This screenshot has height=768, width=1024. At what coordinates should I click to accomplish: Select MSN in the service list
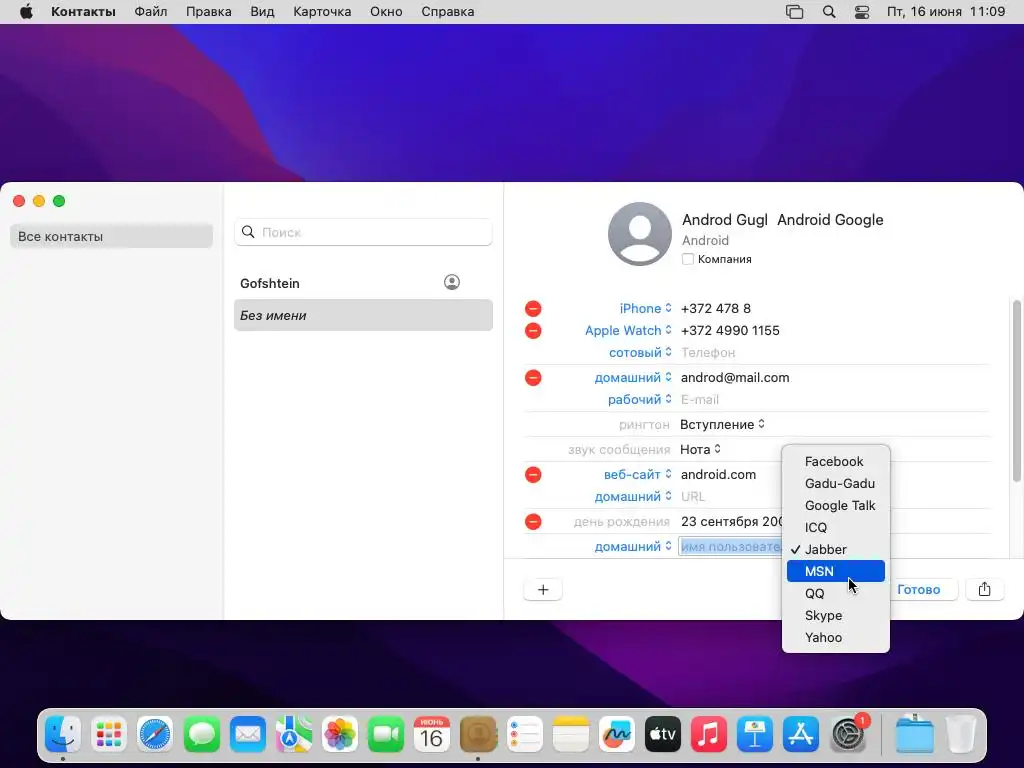(836, 571)
